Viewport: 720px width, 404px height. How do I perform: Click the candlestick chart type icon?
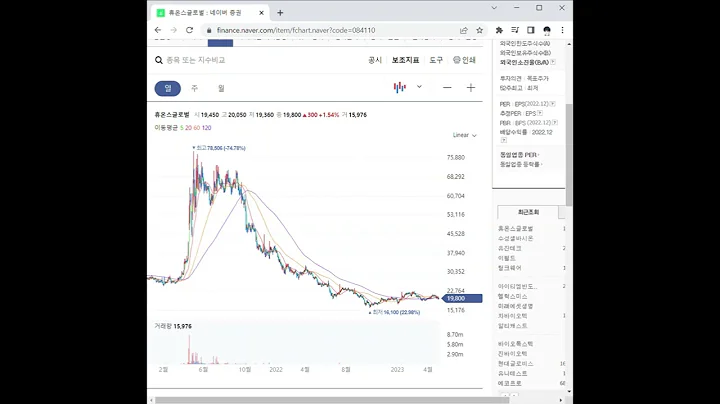399,87
